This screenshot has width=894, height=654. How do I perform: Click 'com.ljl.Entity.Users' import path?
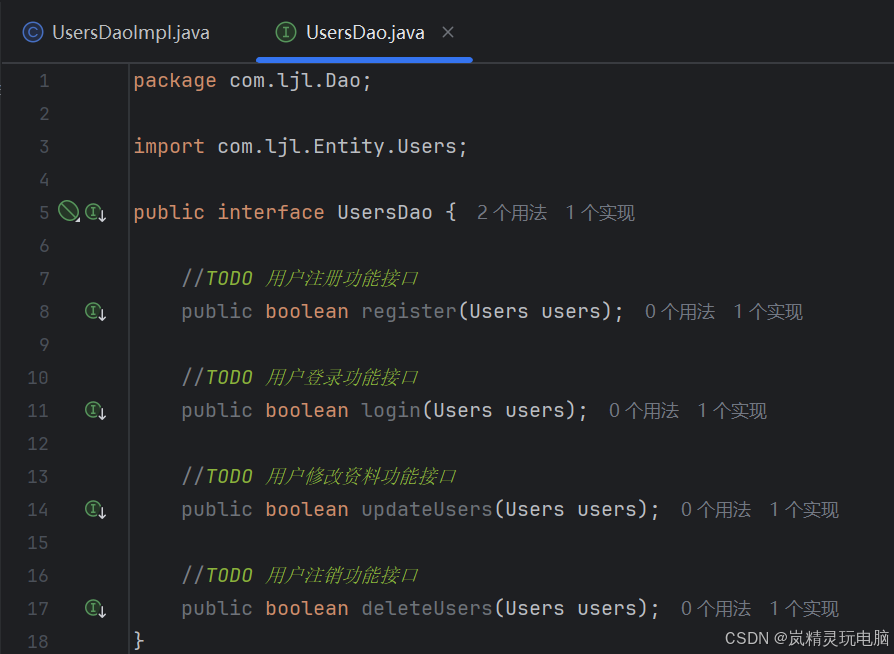click(x=337, y=147)
